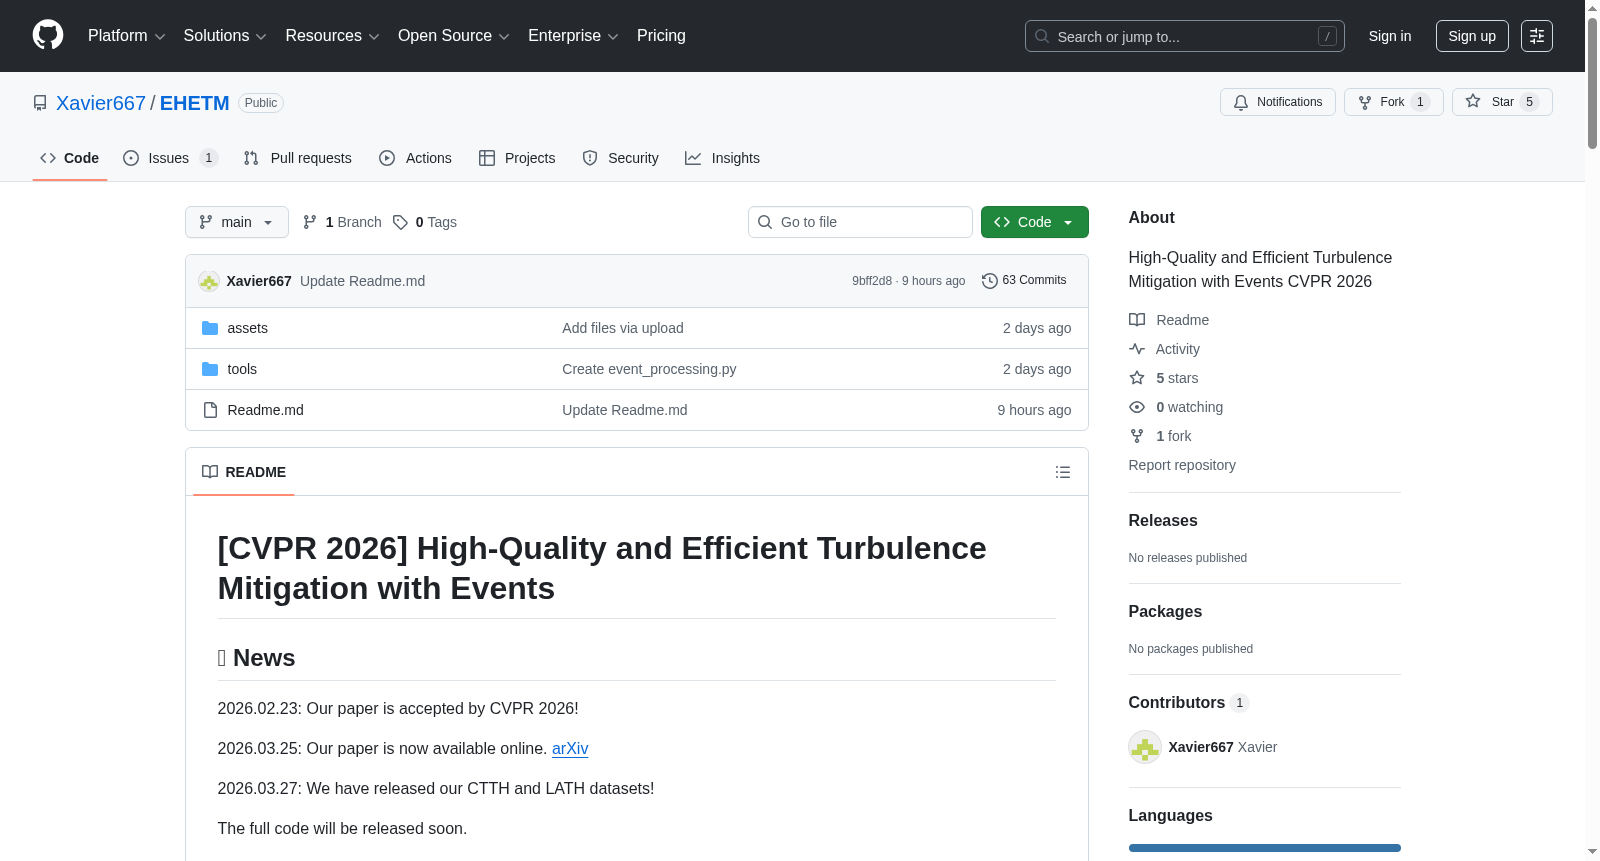Click the assets folder icon
Screen dimensions: 1600x861
(210, 328)
